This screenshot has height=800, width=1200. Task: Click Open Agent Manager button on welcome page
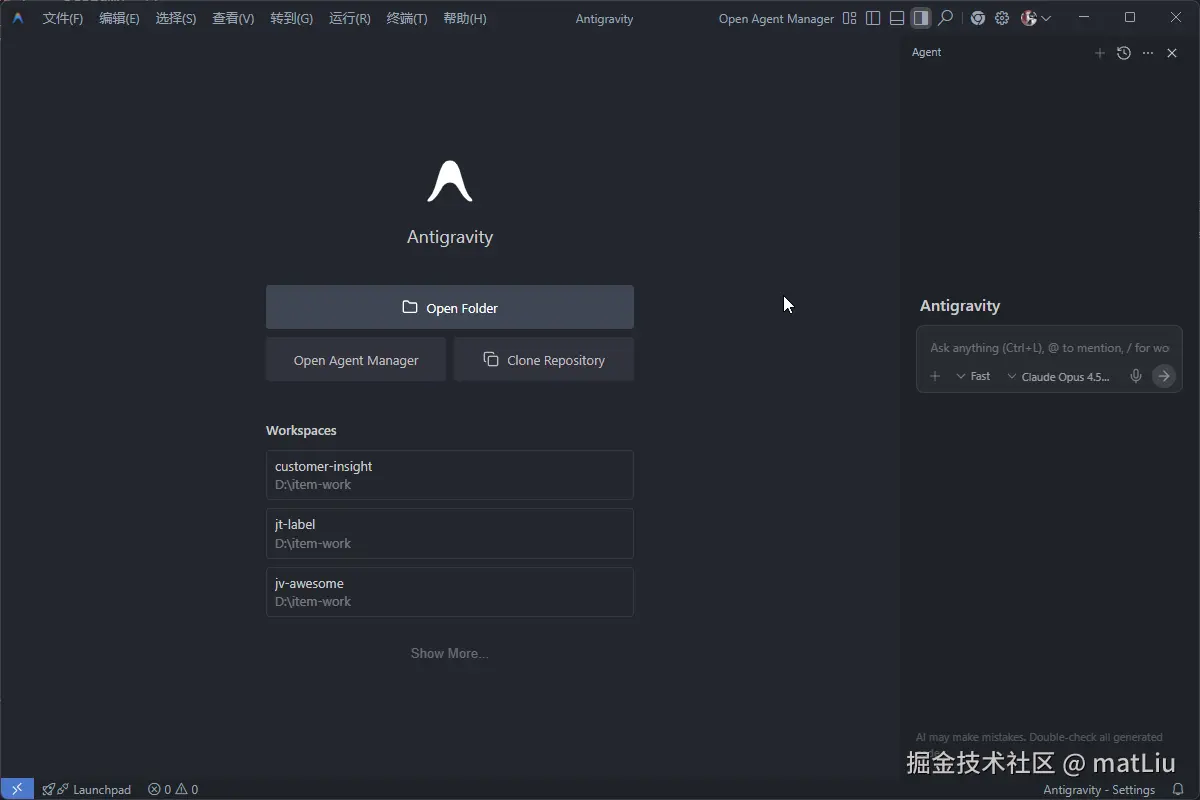pyautogui.click(x=356, y=360)
